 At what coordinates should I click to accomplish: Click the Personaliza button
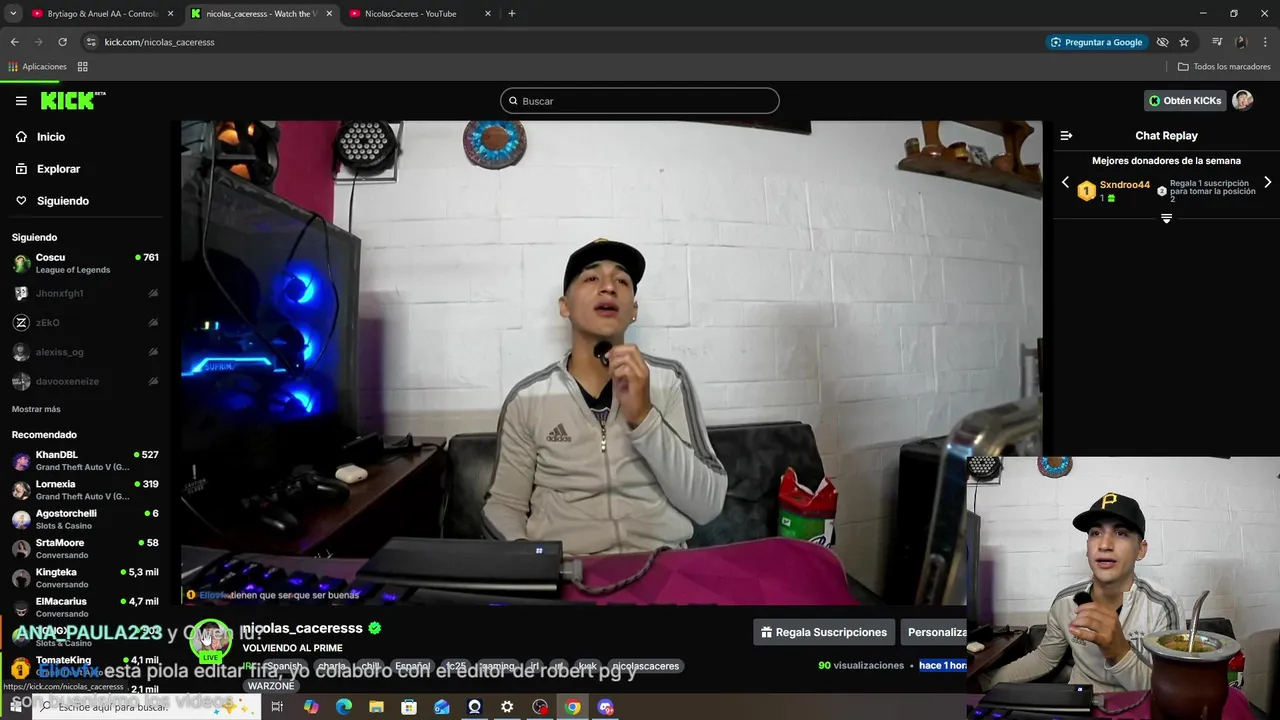click(935, 632)
